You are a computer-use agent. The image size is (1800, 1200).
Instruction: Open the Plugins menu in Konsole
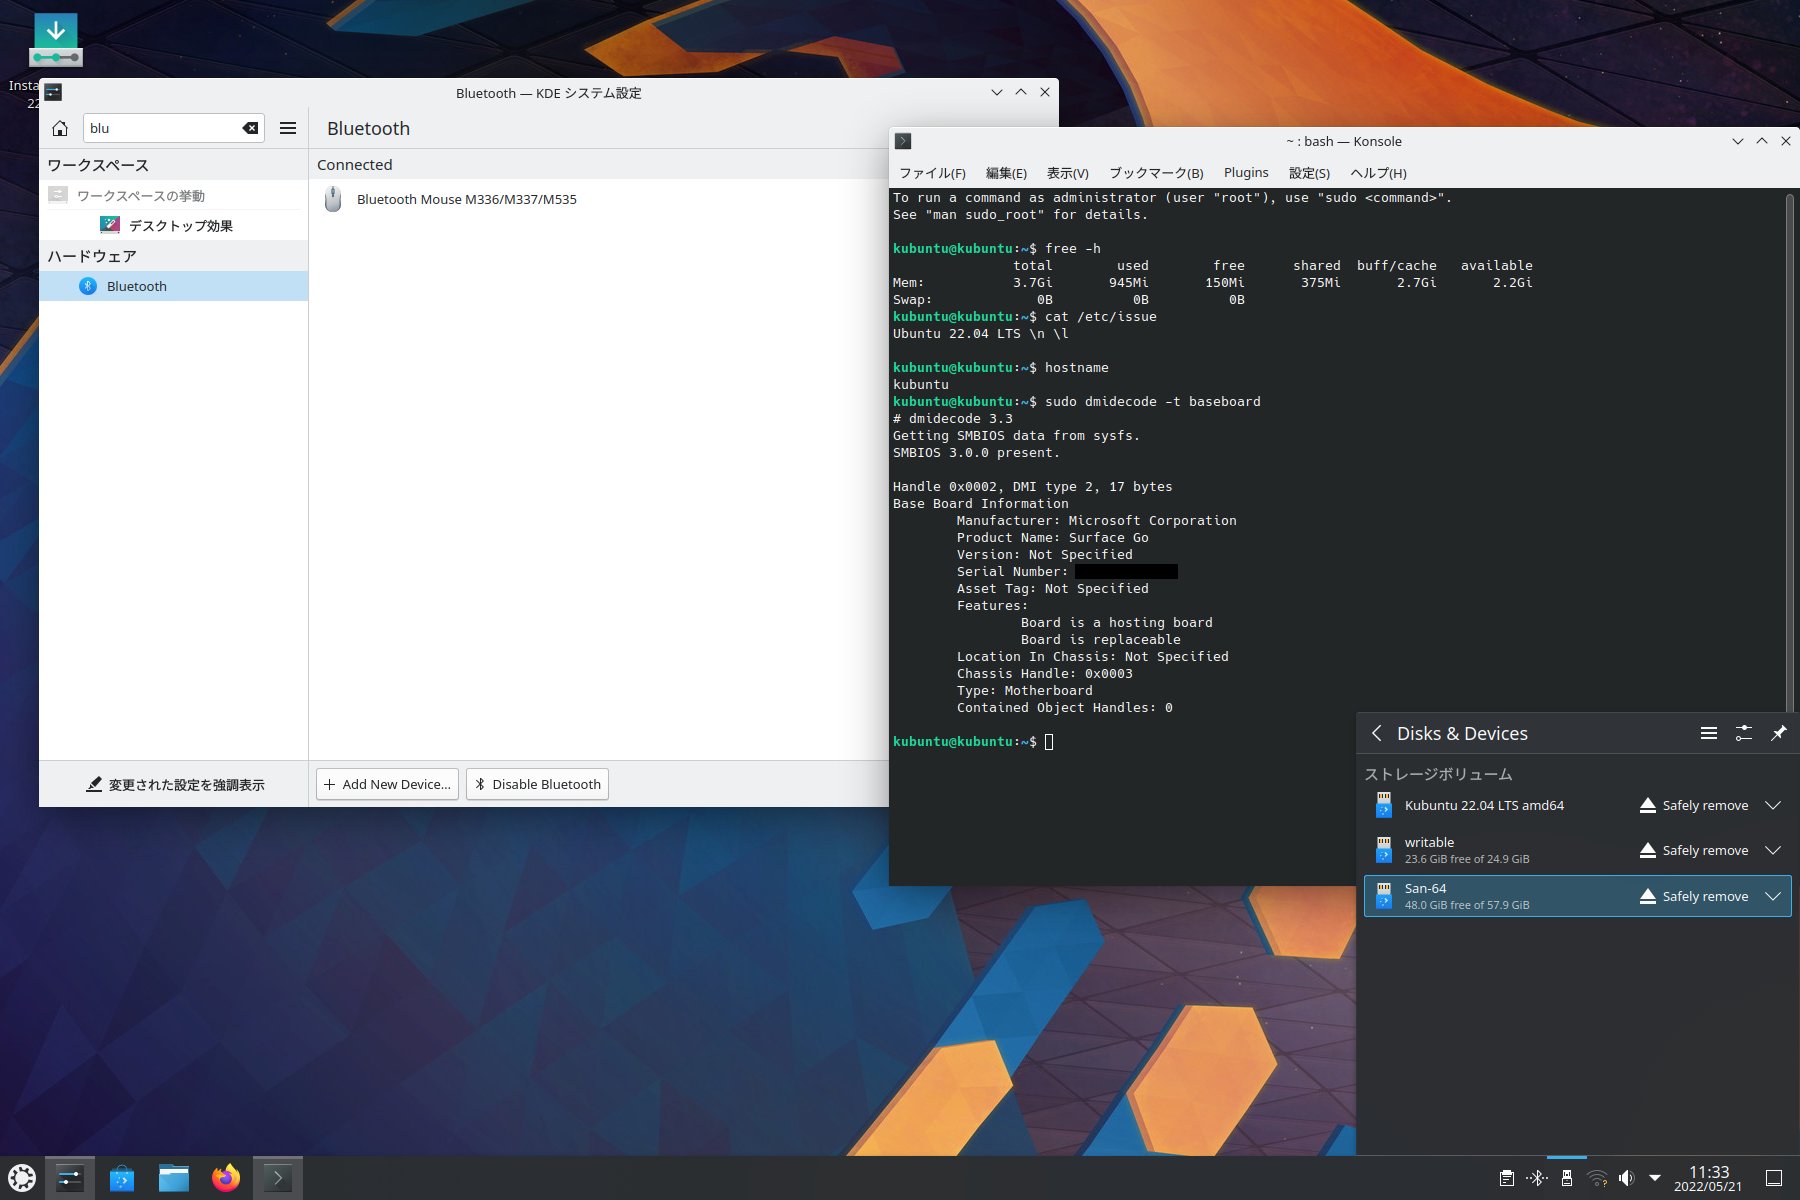(1245, 172)
